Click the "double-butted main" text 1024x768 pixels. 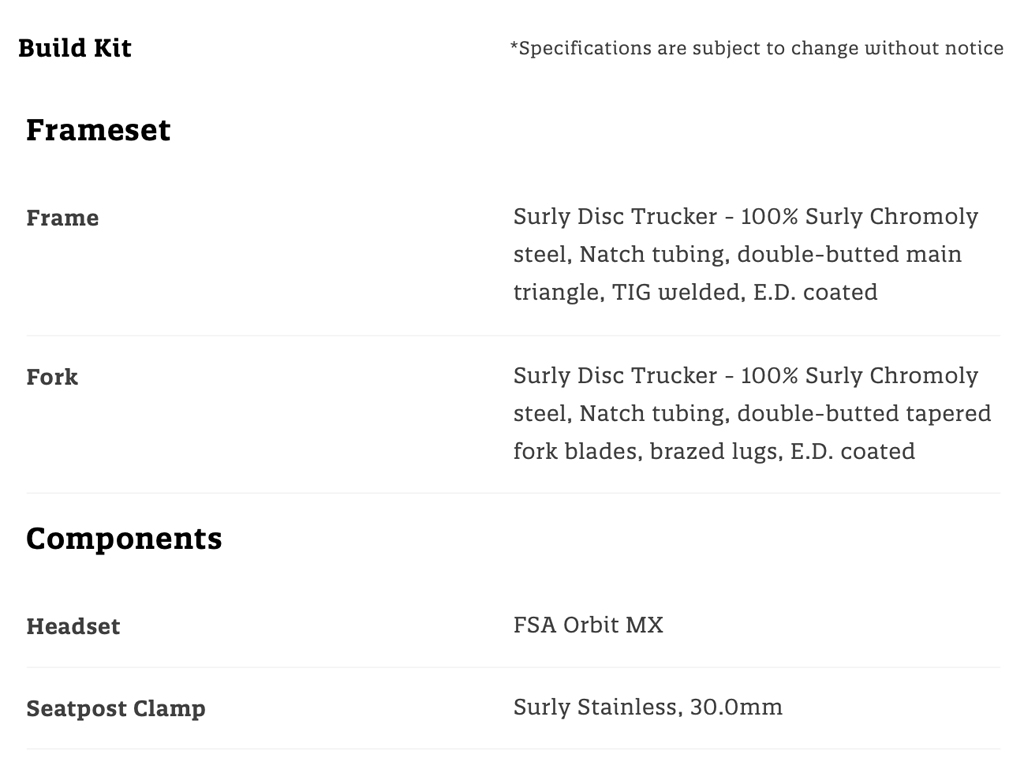point(849,254)
